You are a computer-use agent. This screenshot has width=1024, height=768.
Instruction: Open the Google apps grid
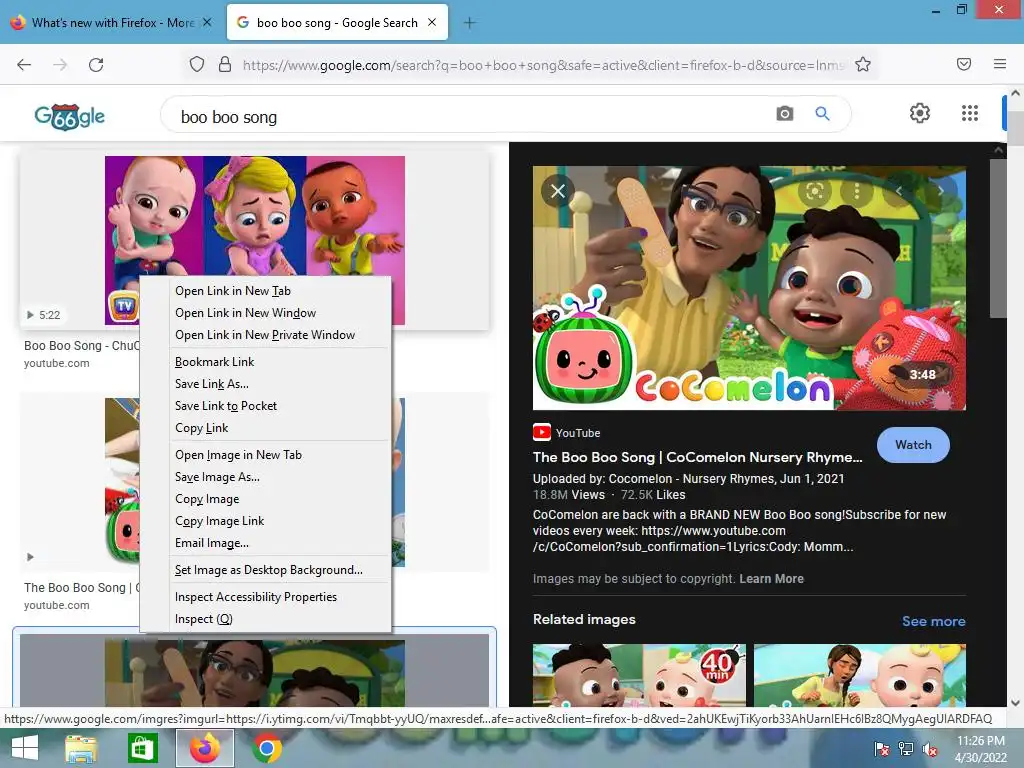pyautogui.click(x=970, y=113)
